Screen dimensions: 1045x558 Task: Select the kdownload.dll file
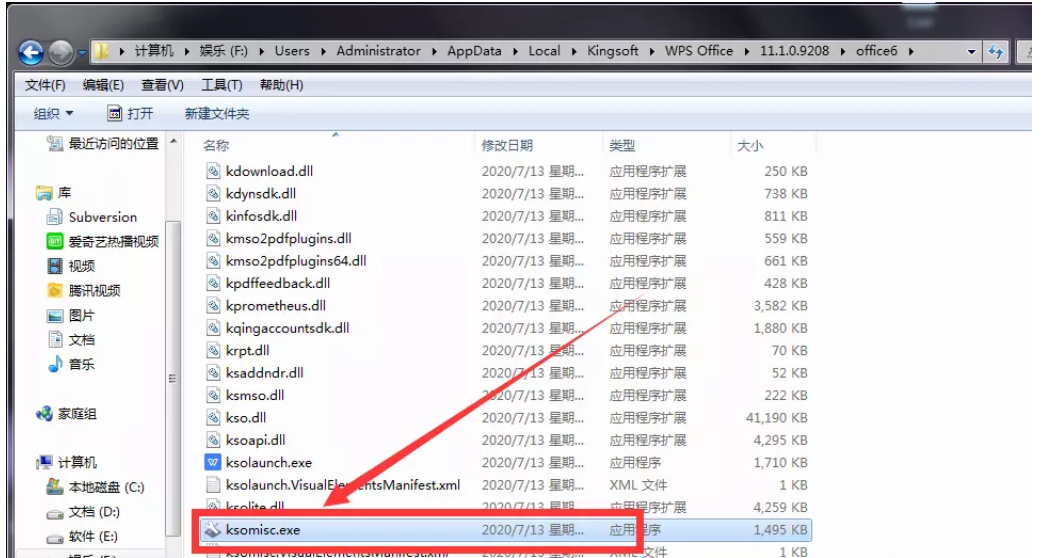269,171
